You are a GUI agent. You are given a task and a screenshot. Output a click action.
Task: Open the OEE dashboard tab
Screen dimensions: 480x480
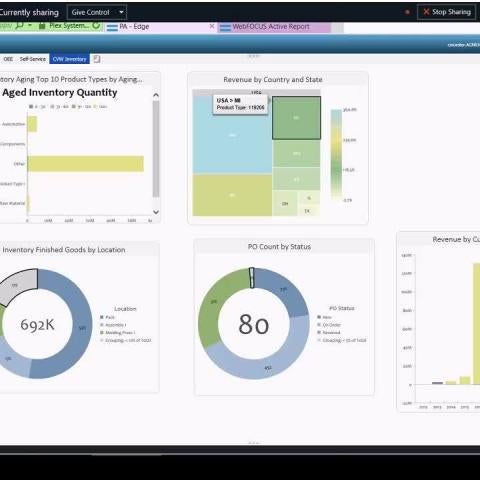[8, 59]
